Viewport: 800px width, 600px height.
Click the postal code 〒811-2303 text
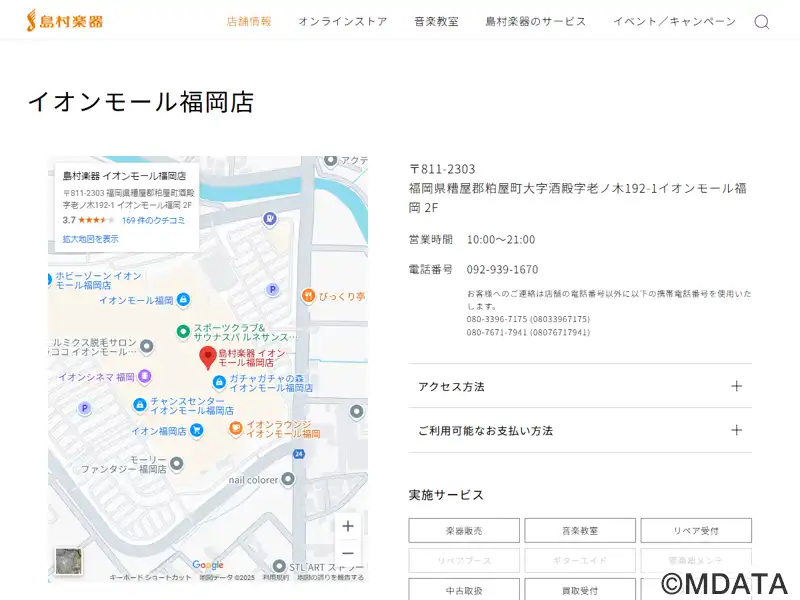pos(442,169)
